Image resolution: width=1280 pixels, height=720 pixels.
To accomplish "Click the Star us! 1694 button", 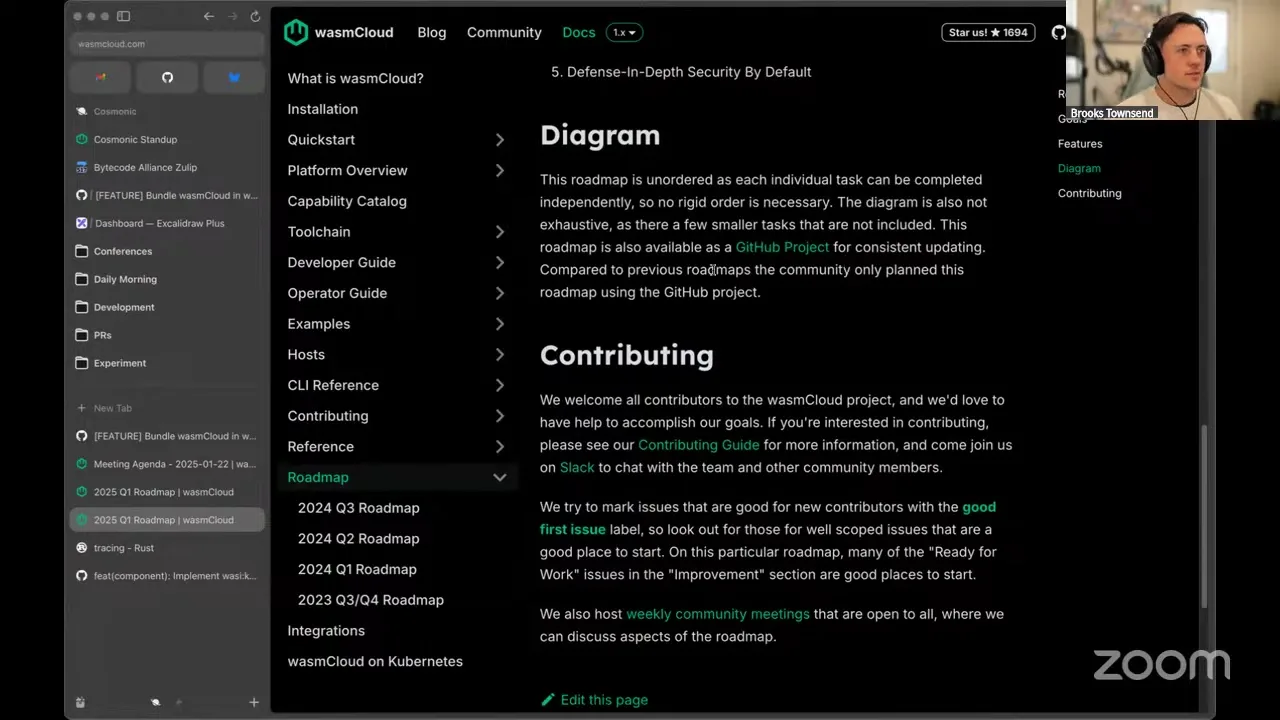I will [988, 33].
